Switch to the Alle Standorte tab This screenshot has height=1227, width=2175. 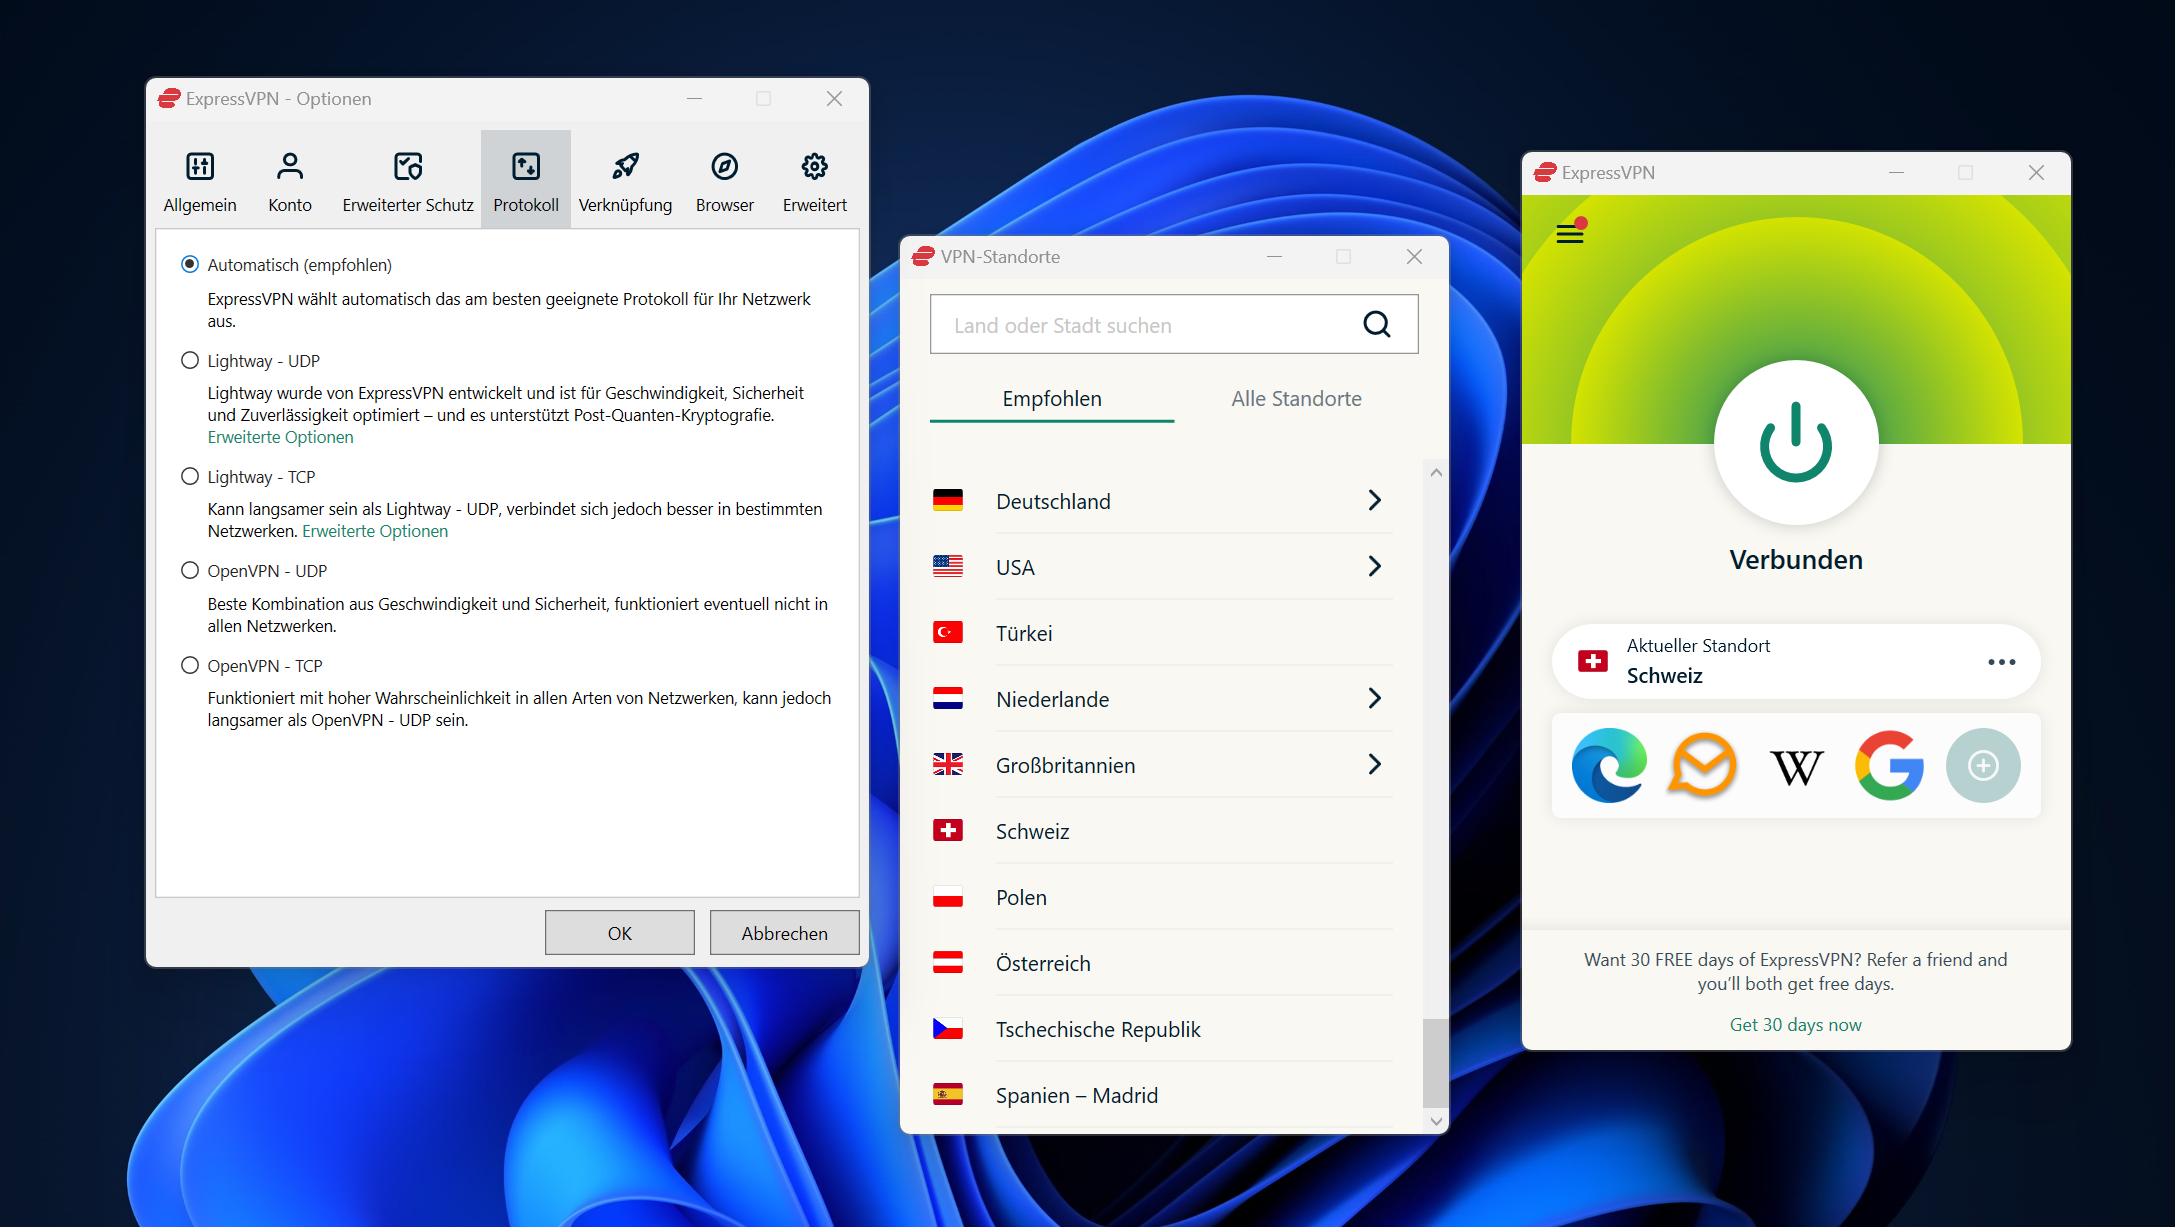(1296, 399)
